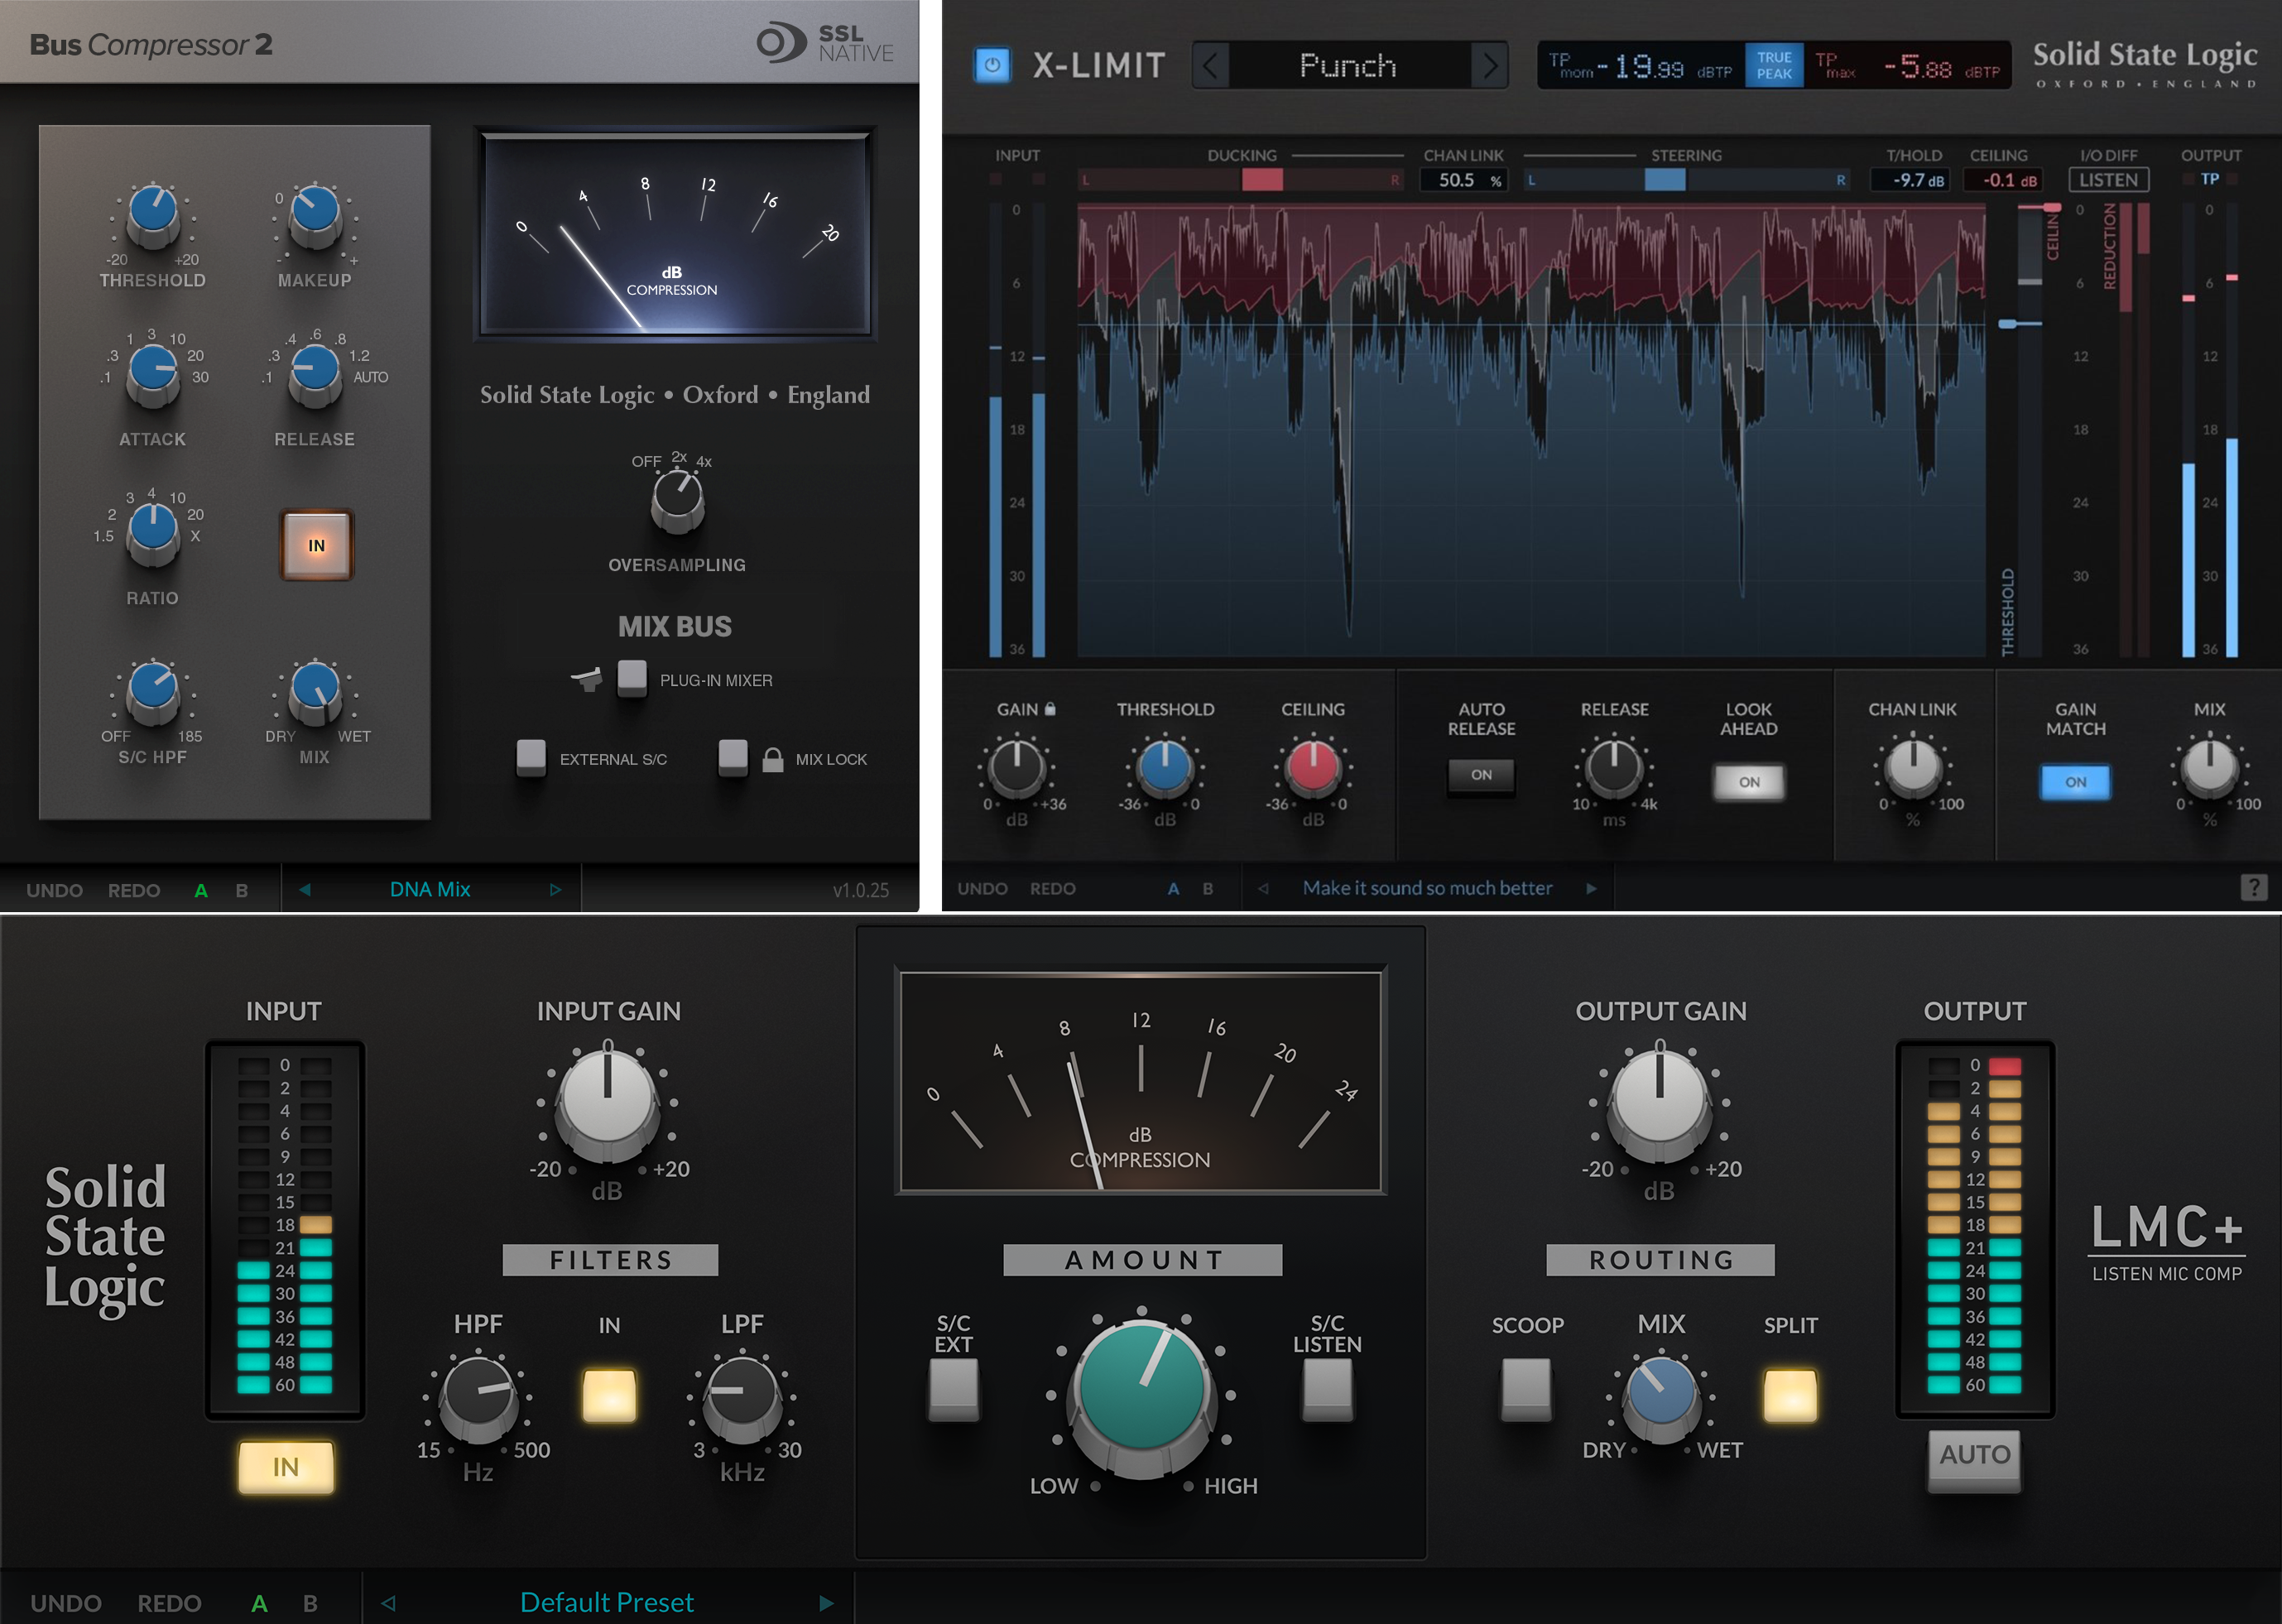The height and width of the screenshot is (1624, 2282).
Task: Open help via the question mark icon
Action: (2255, 888)
